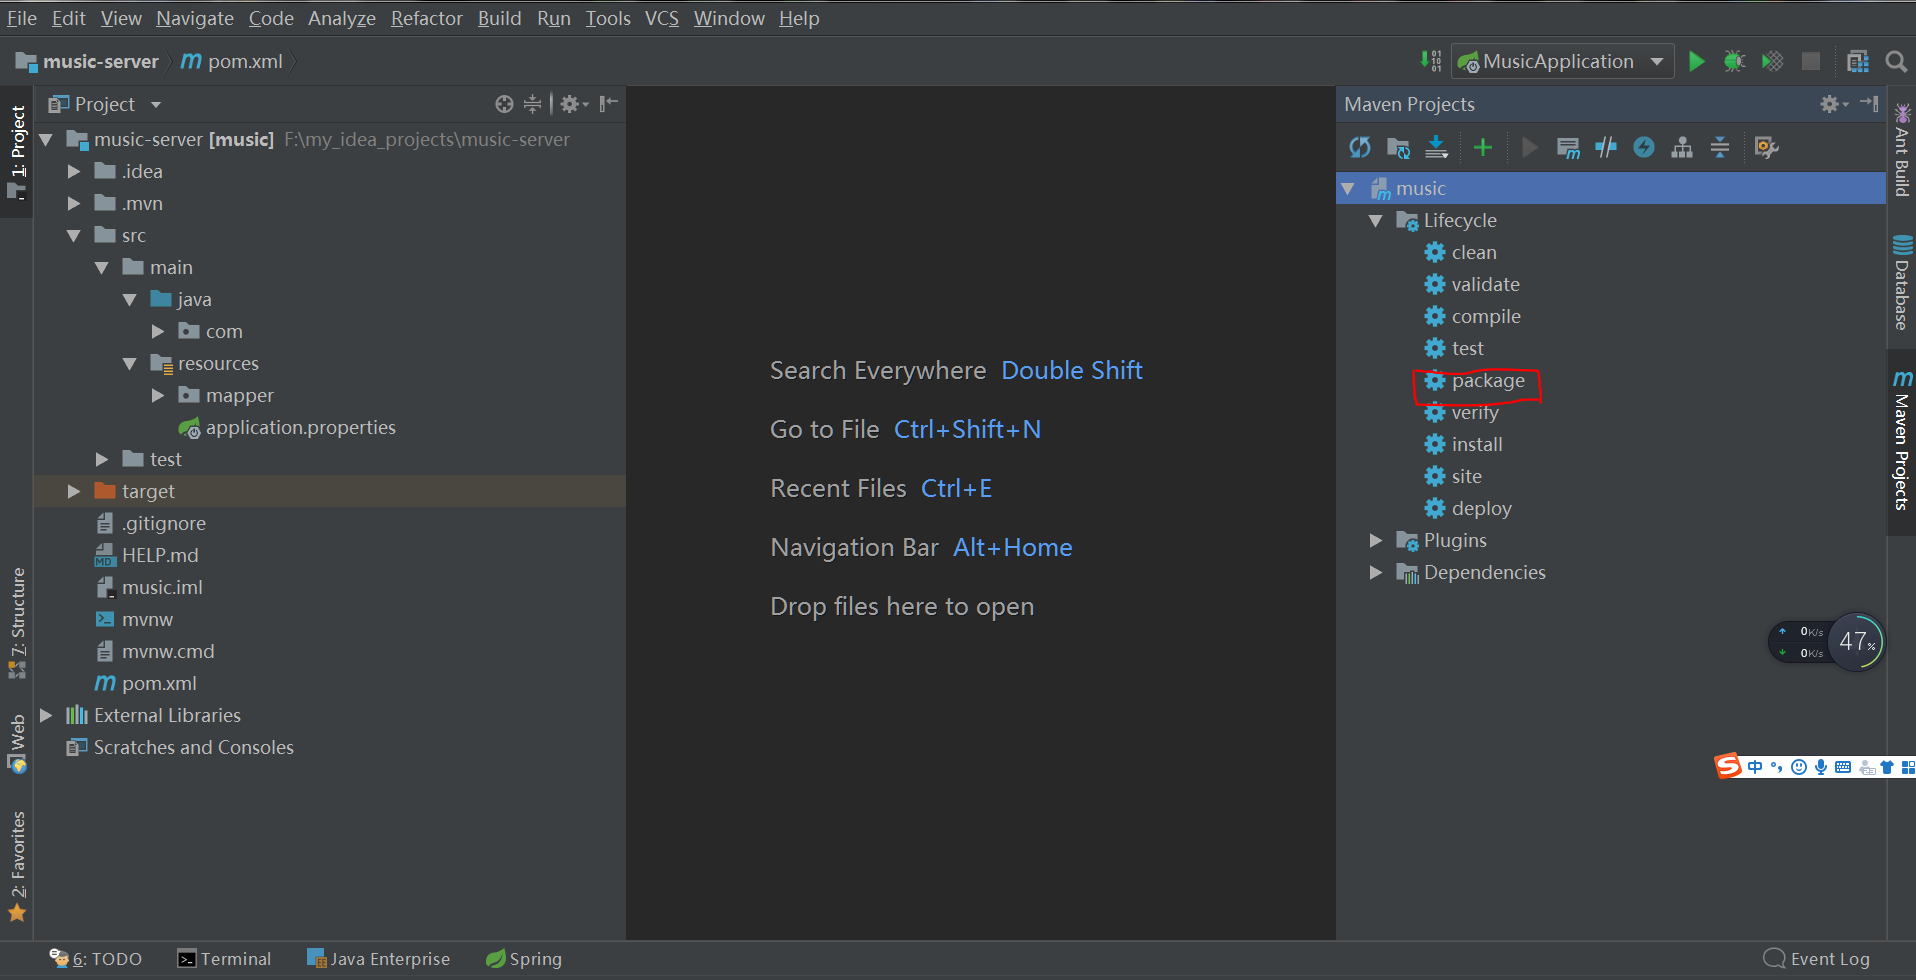The height and width of the screenshot is (980, 1916).
Task: Open Search Everywhere magnifier icon
Action: pyautogui.click(x=1895, y=62)
